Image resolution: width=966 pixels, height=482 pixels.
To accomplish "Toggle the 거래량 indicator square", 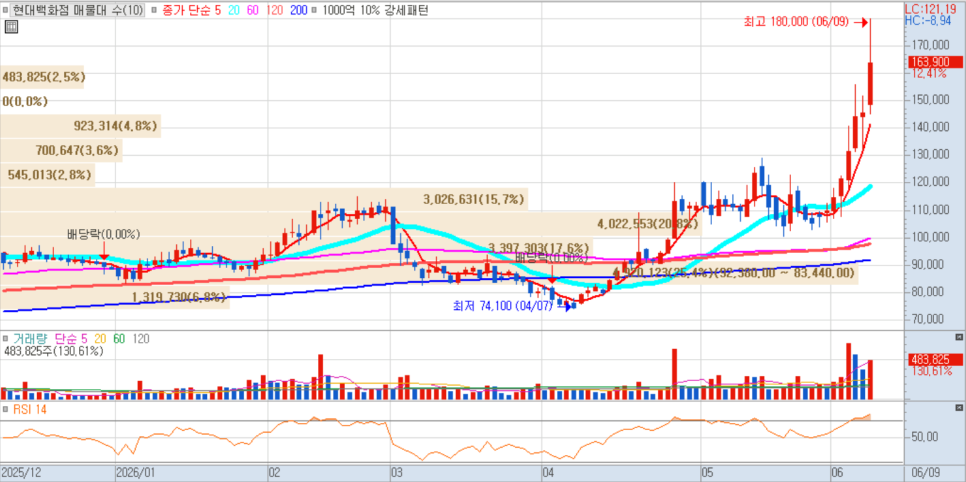I will (6, 338).
